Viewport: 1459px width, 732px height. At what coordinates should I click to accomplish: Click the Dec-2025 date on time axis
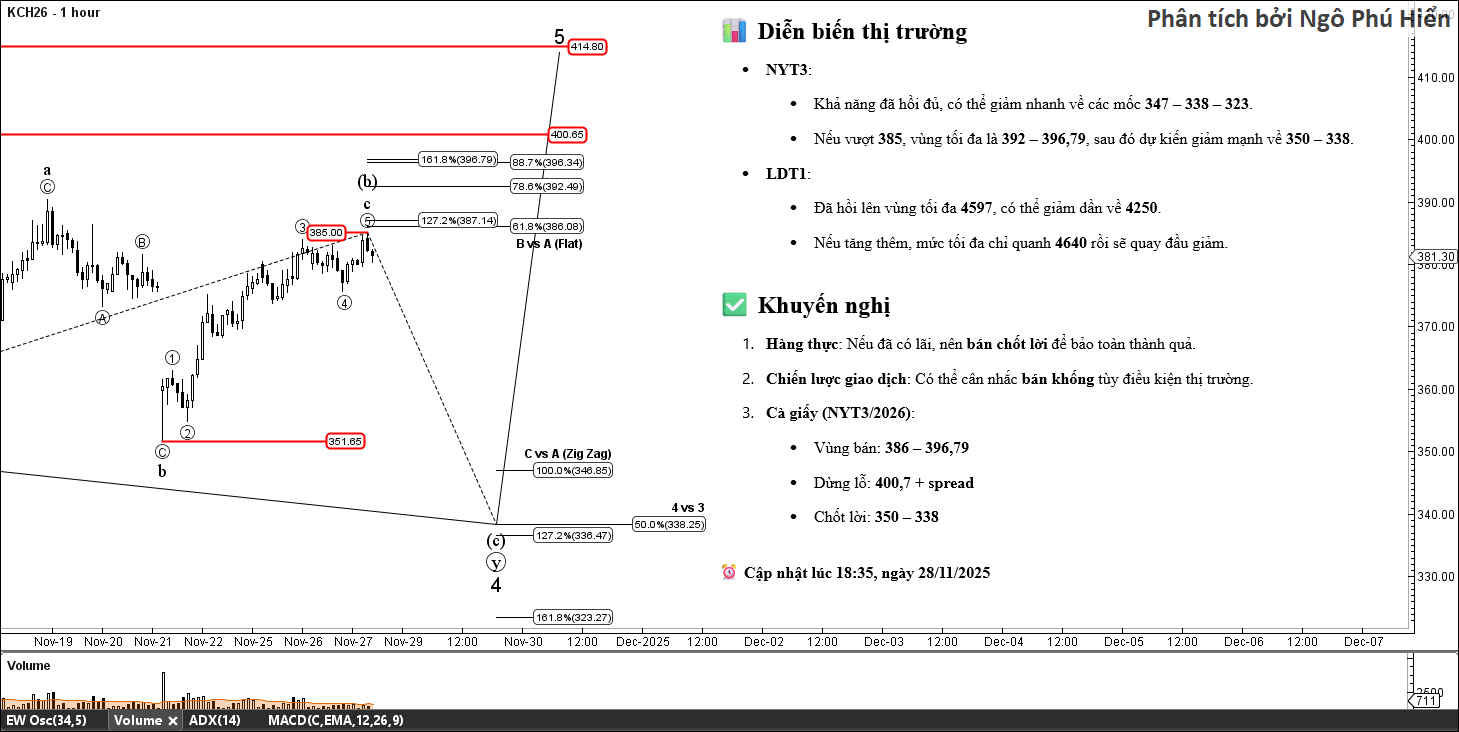pyautogui.click(x=642, y=641)
